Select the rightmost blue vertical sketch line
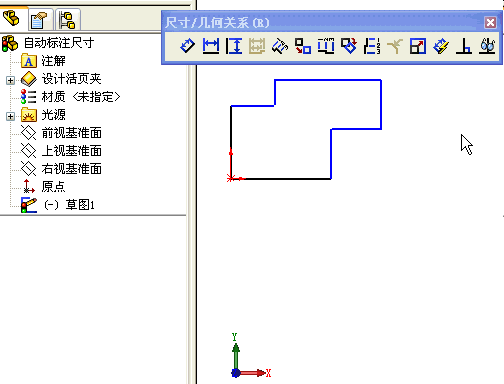The width and height of the screenshot is (504, 384). click(381, 104)
